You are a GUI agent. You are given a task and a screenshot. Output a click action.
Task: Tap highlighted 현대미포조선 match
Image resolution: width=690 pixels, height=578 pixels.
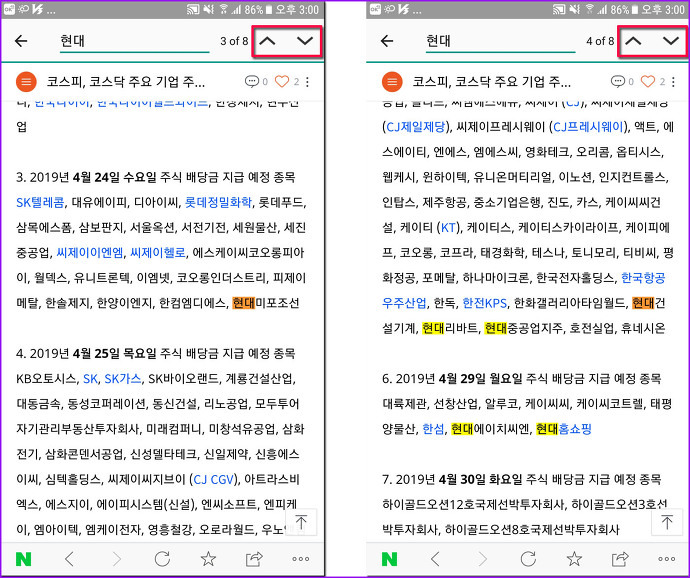266,303
